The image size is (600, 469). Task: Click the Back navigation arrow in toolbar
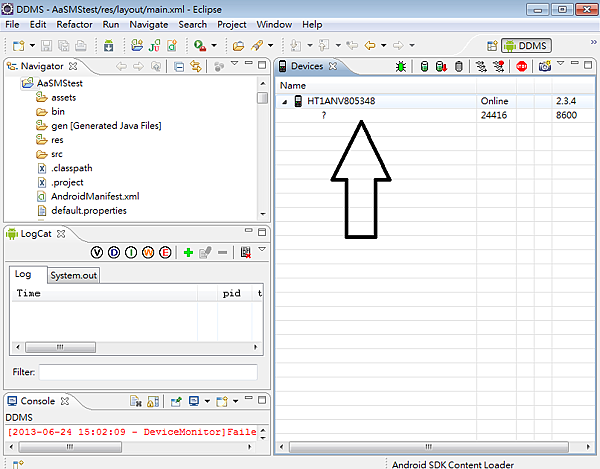[x=370, y=46]
